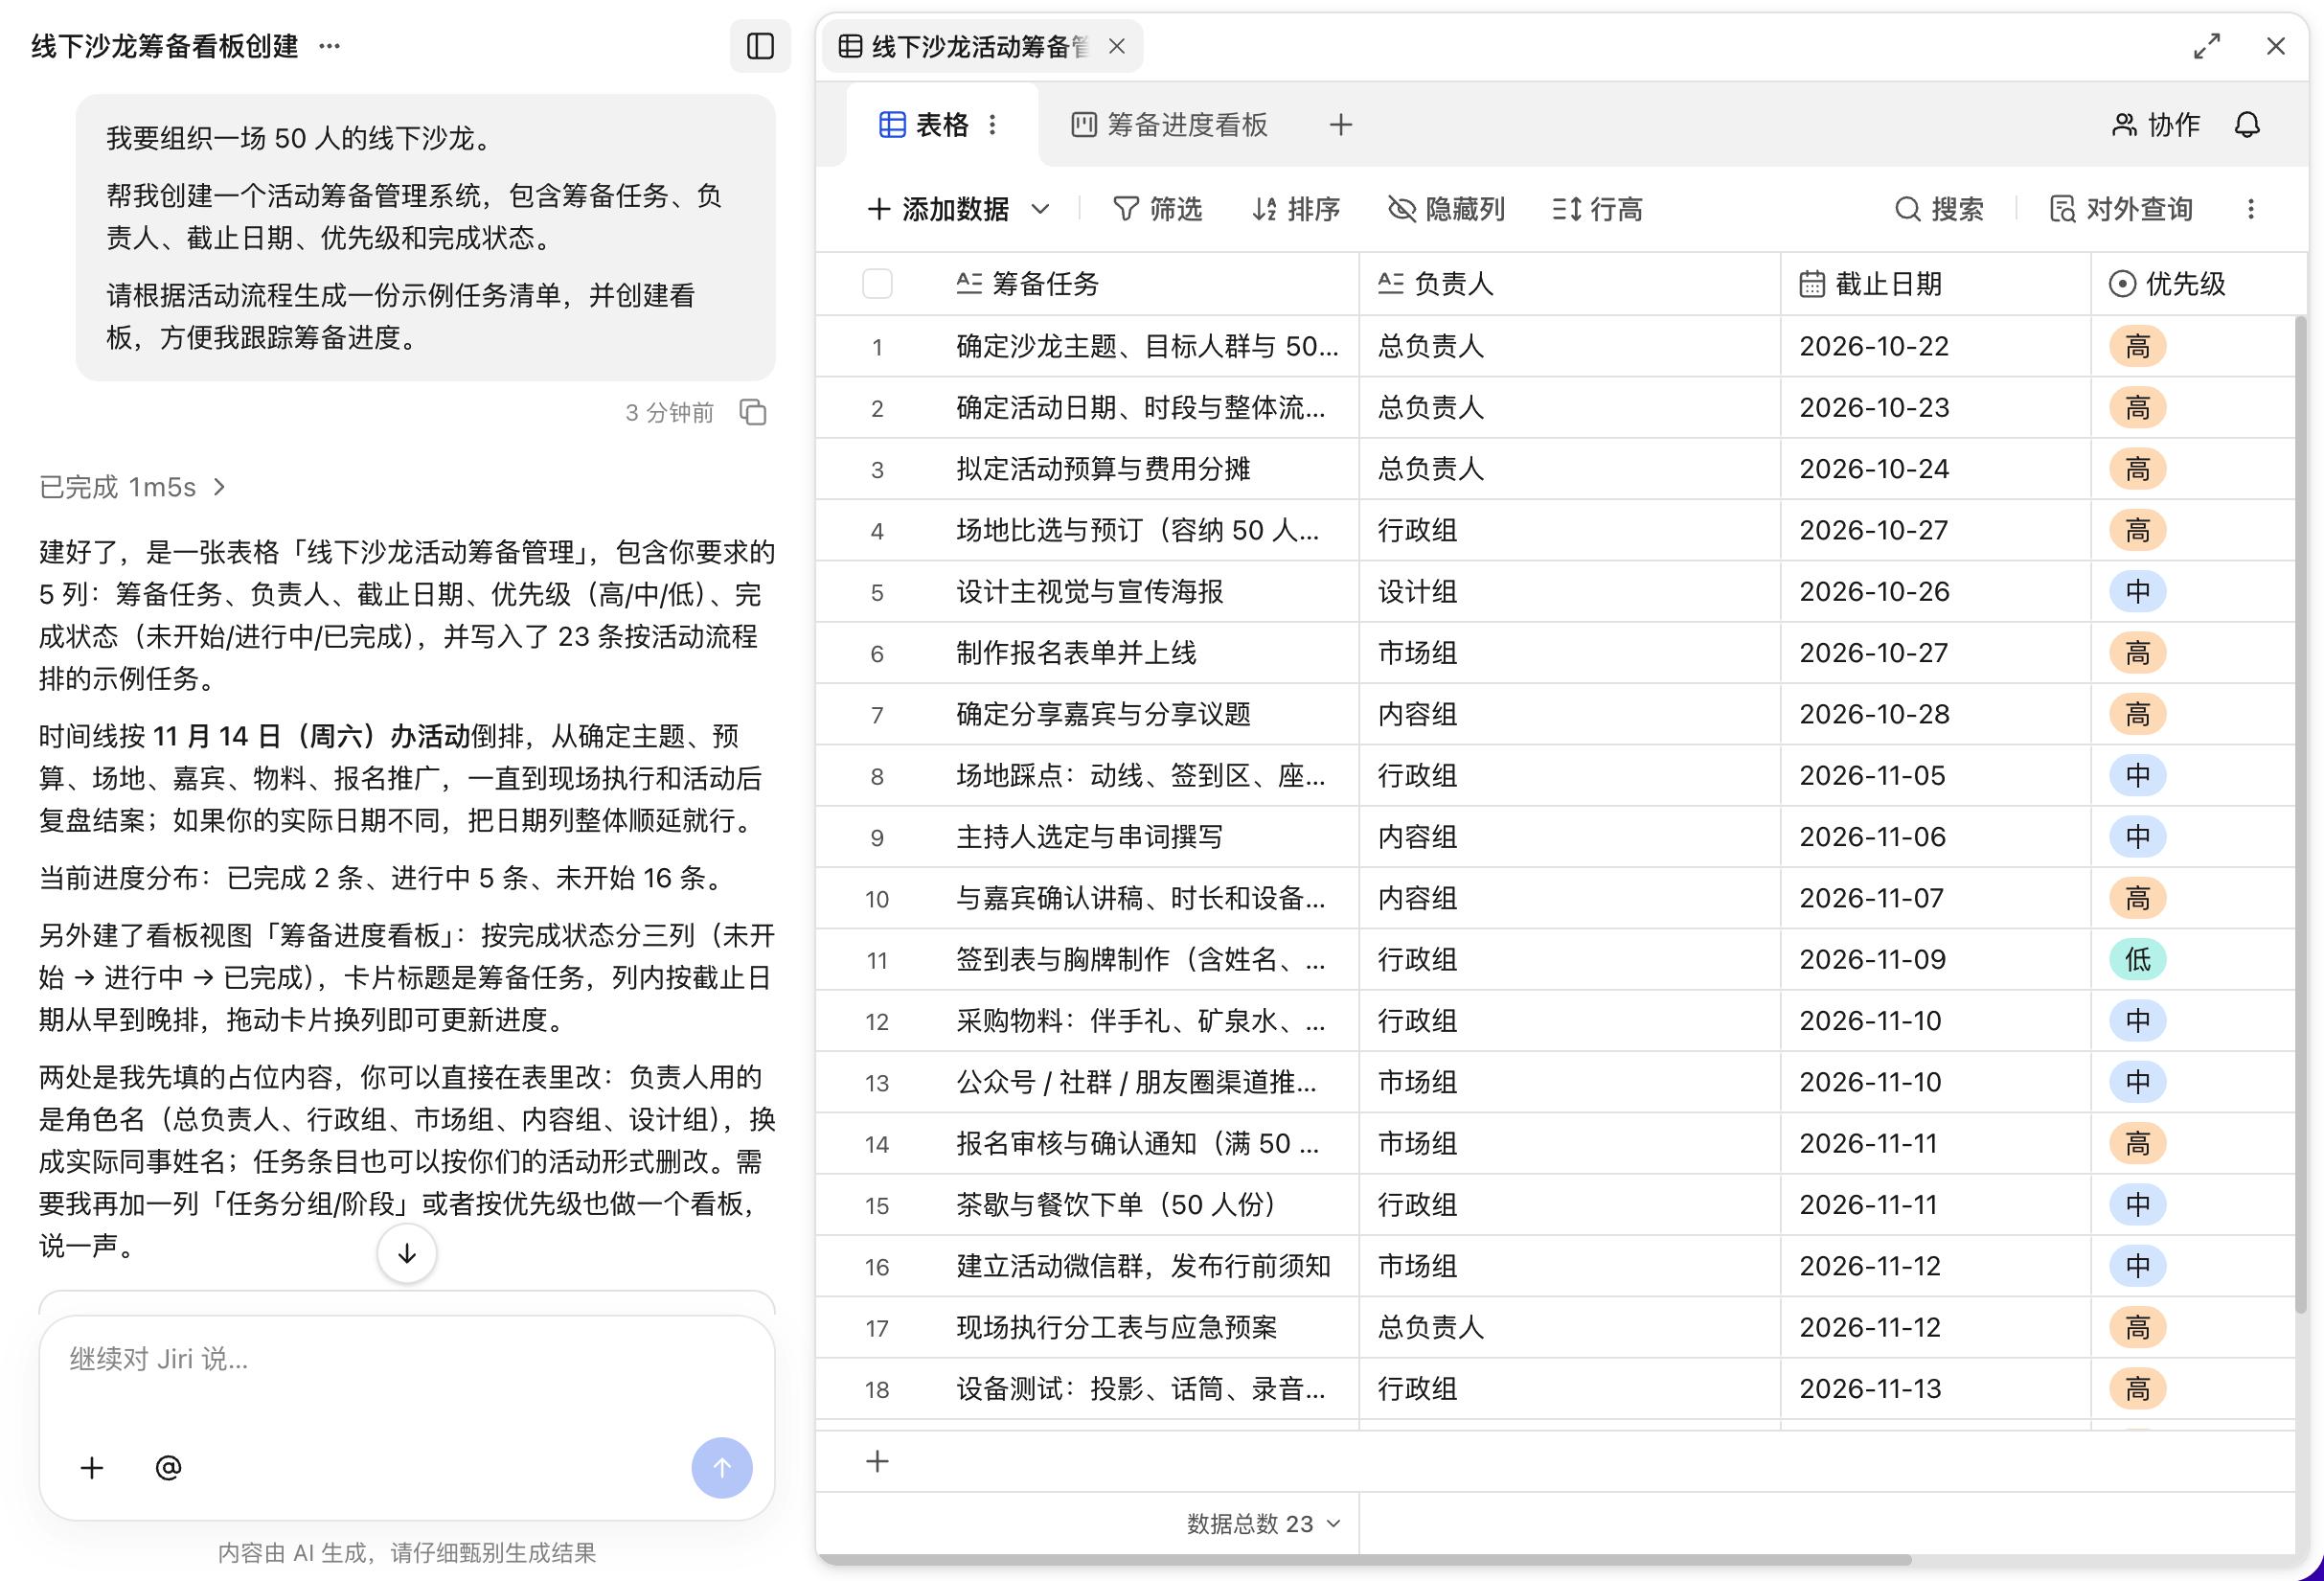
Task: Open 搜索 search
Action: tap(1939, 208)
